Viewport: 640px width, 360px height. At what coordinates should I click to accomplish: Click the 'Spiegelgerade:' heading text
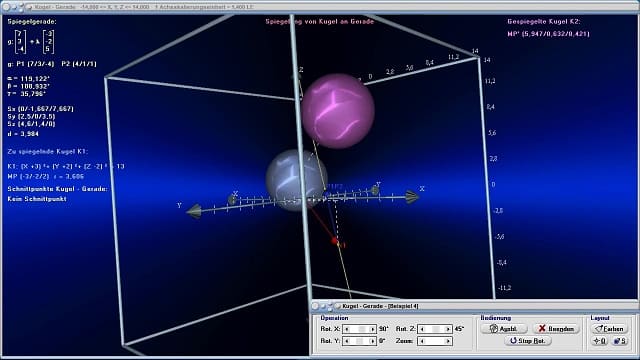click(x=32, y=22)
